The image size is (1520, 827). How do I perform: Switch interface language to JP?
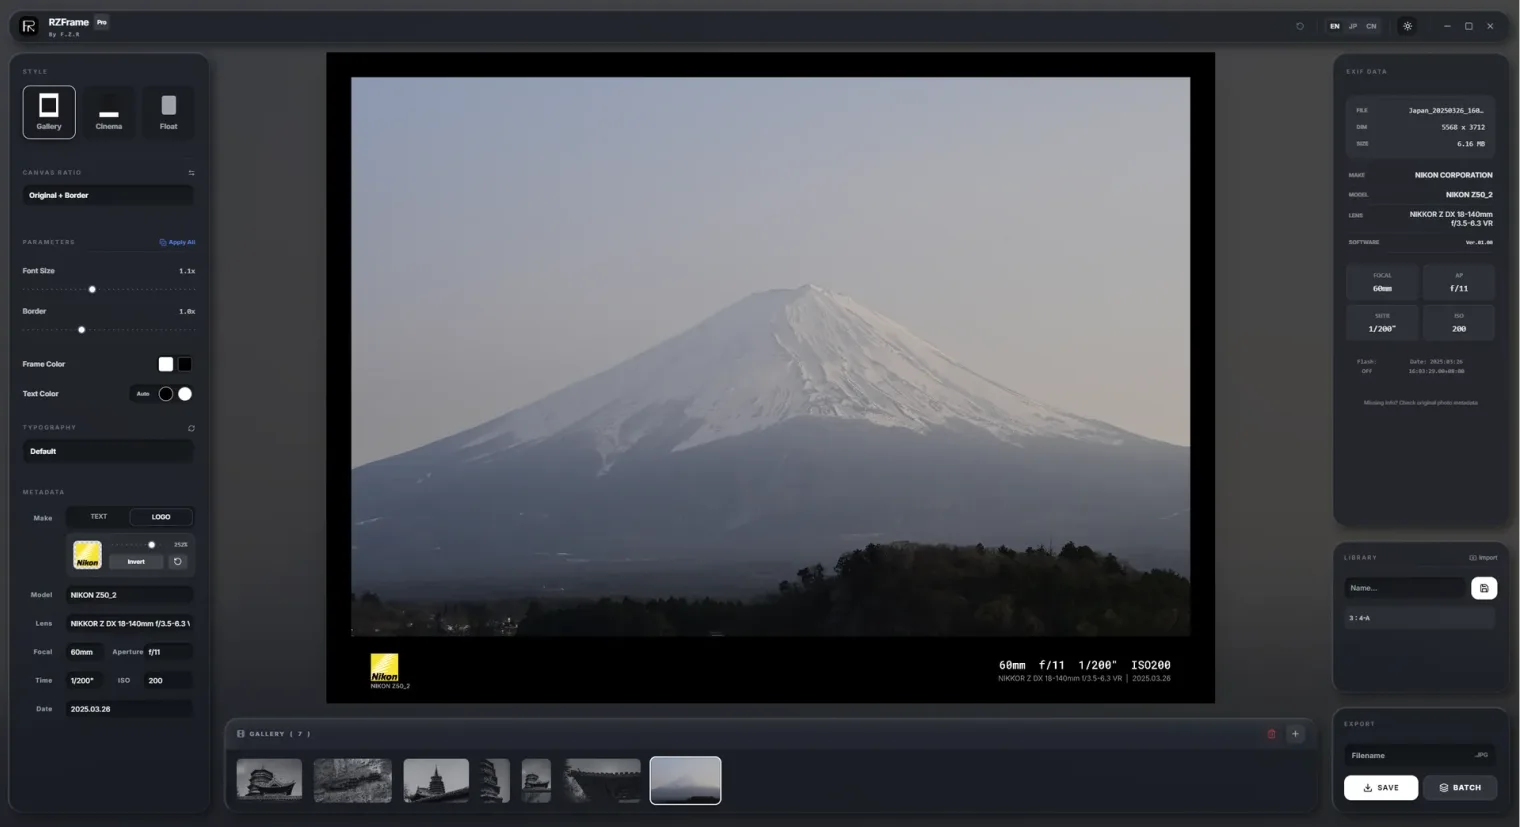pos(1353,26)
